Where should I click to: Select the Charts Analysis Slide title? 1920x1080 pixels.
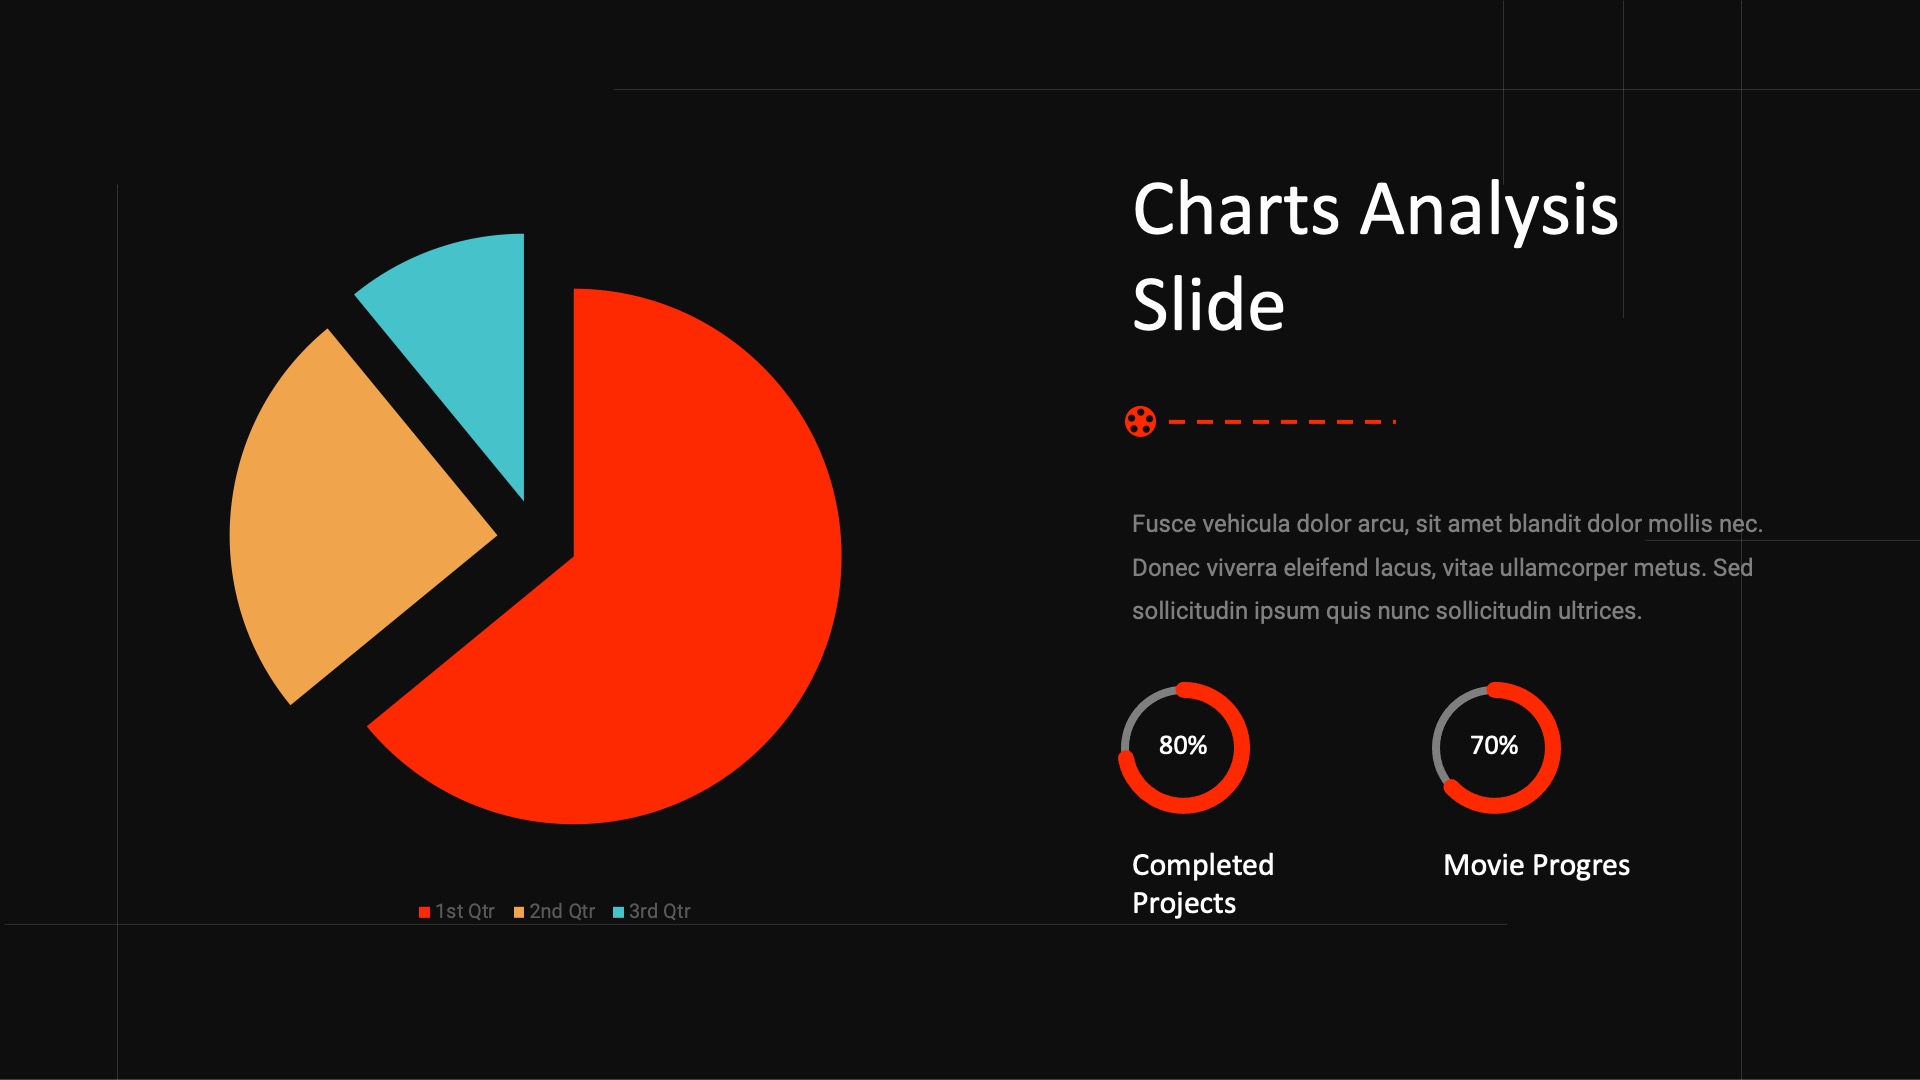pos(1375,256)
